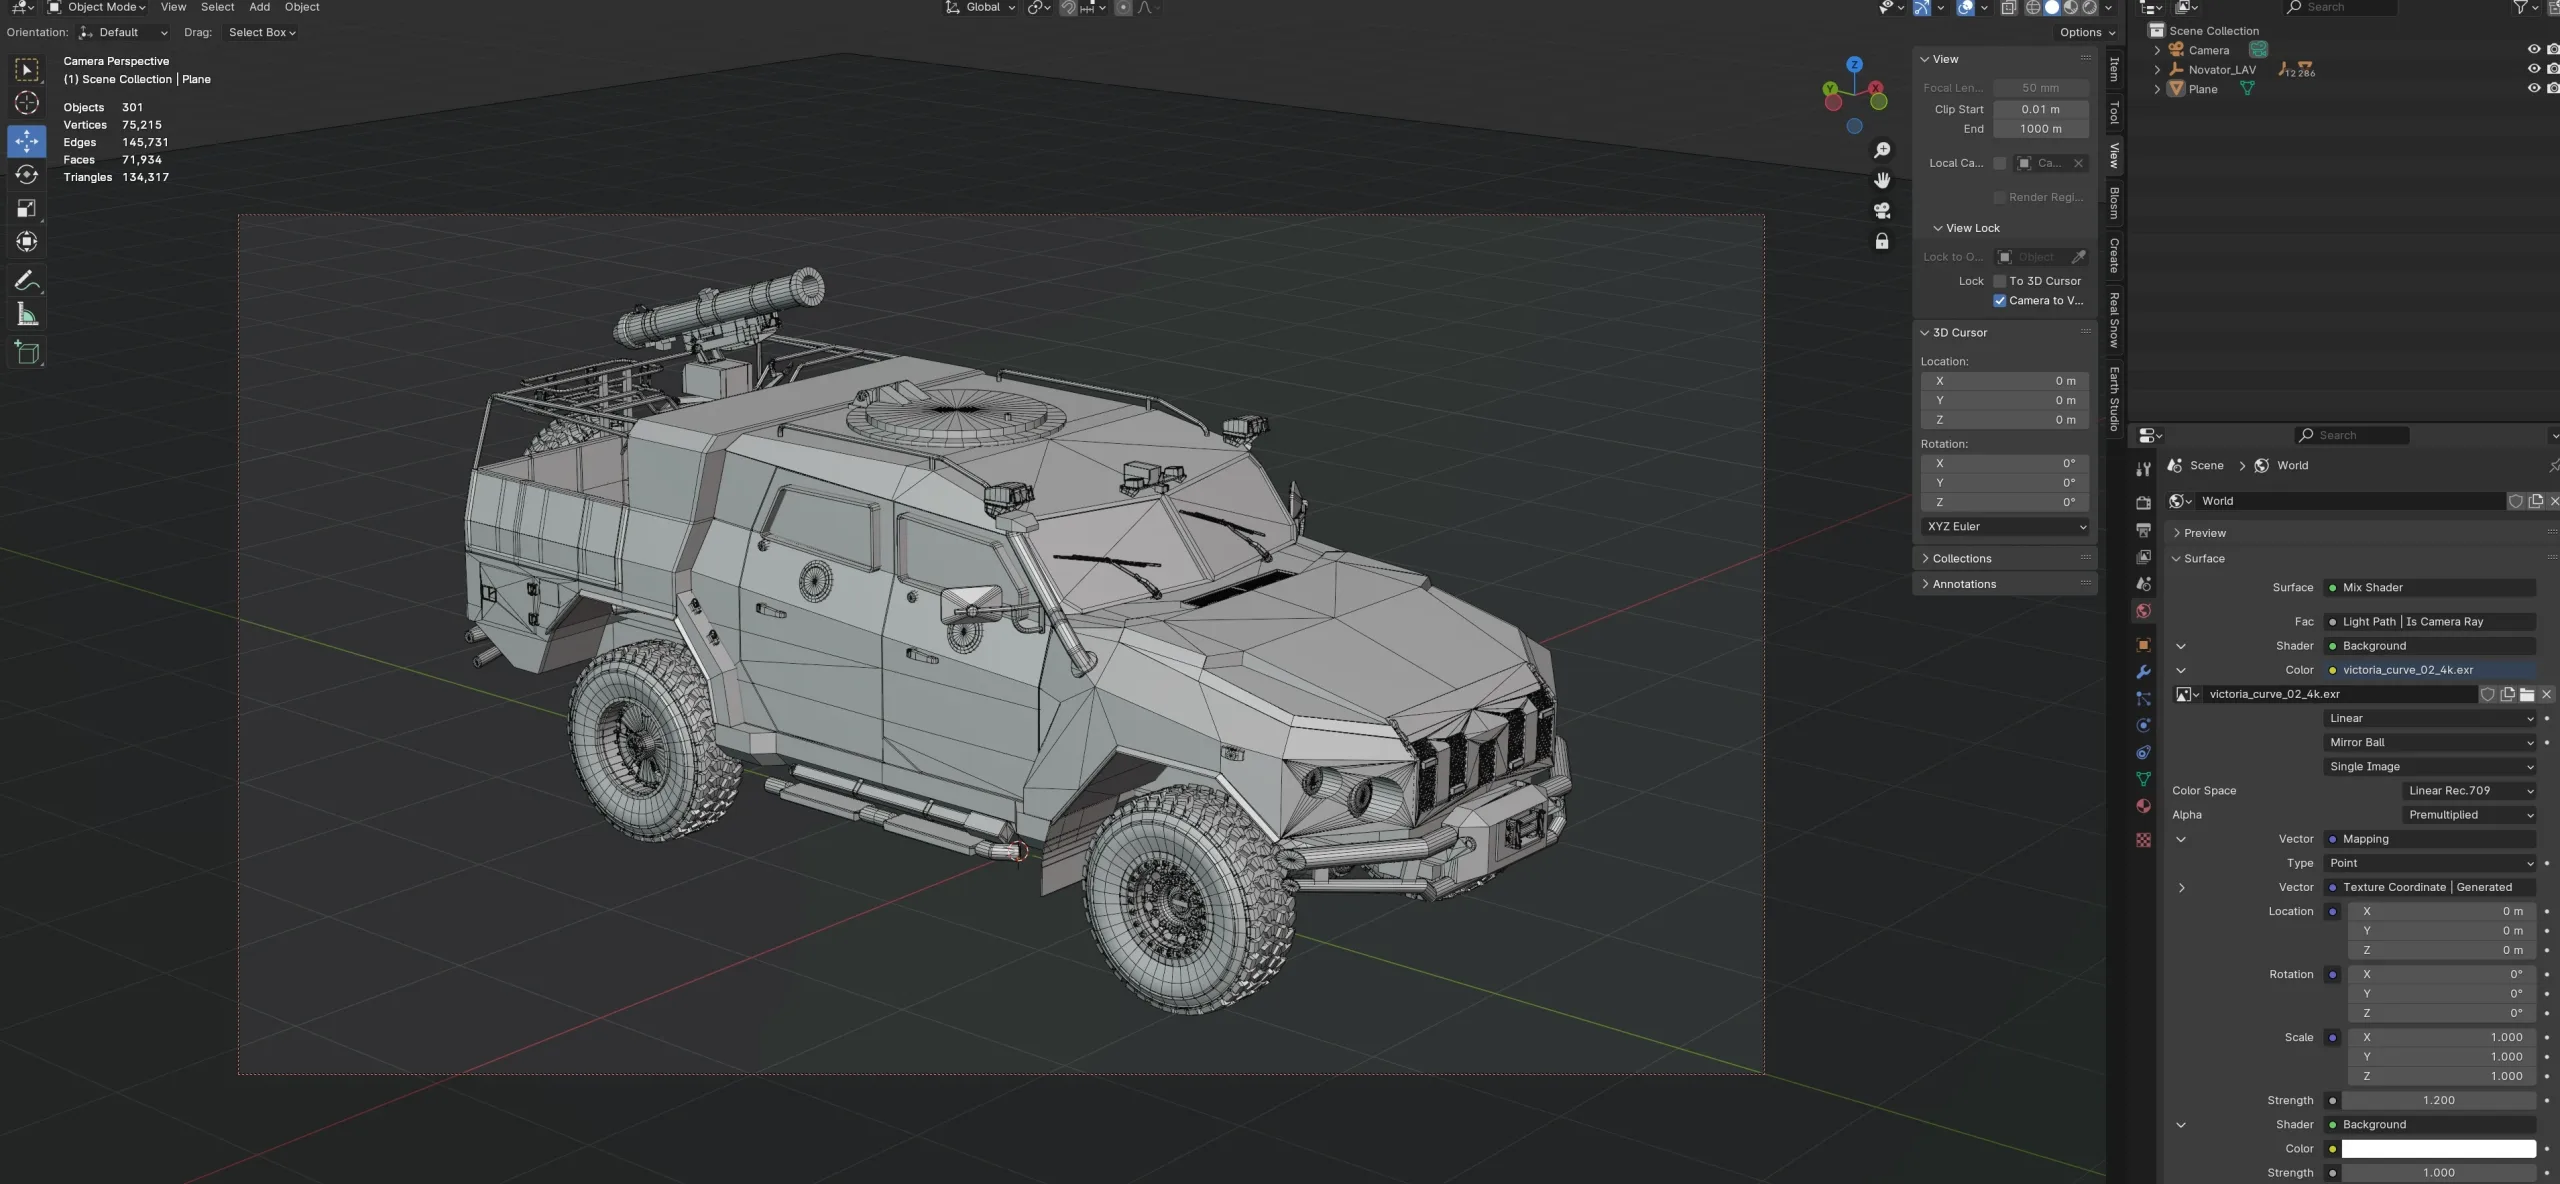Click the Options button in the viewport header

coord(2088,32)
